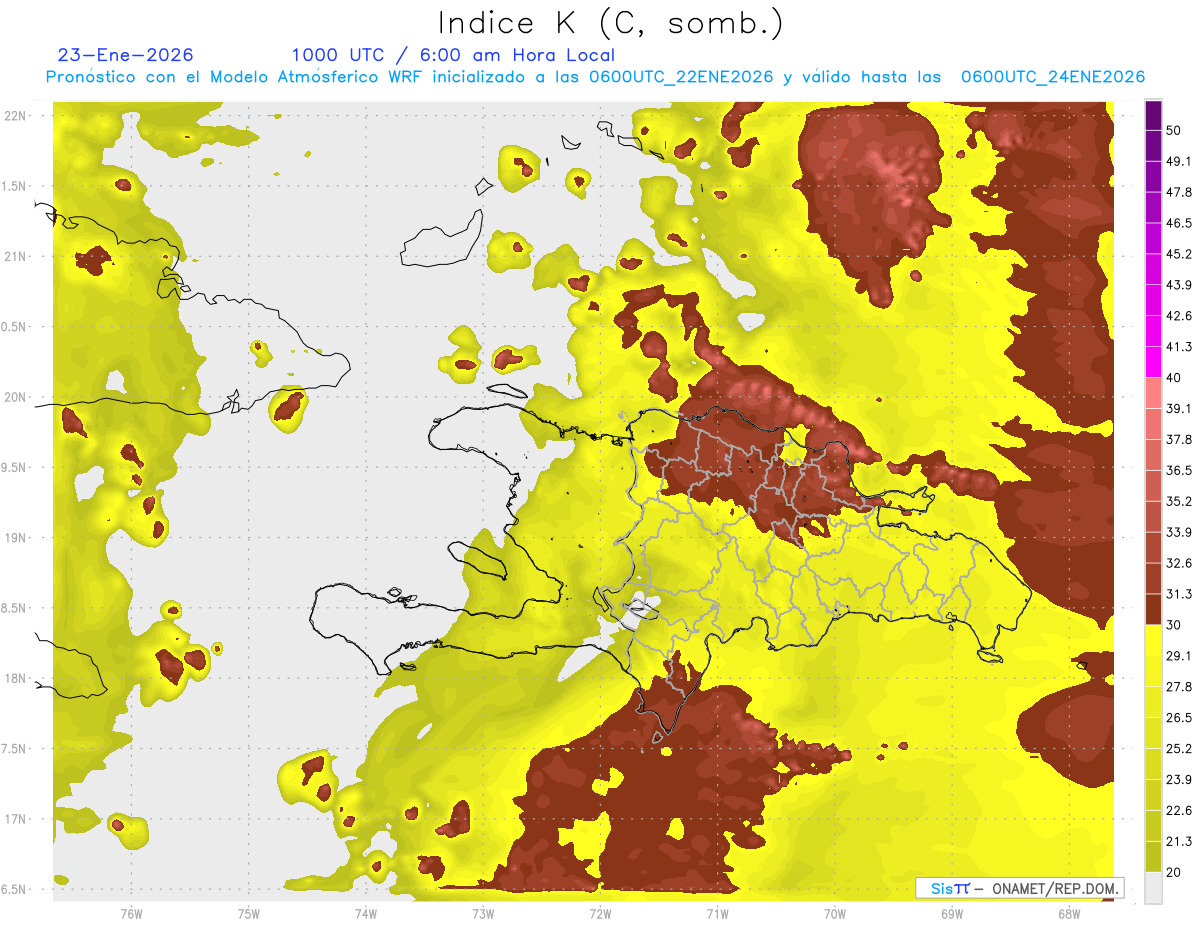Click the legend value "46.5"
Viewport: 1200px width, 927px height.
pyautogui.click(x=1179, y=223)
